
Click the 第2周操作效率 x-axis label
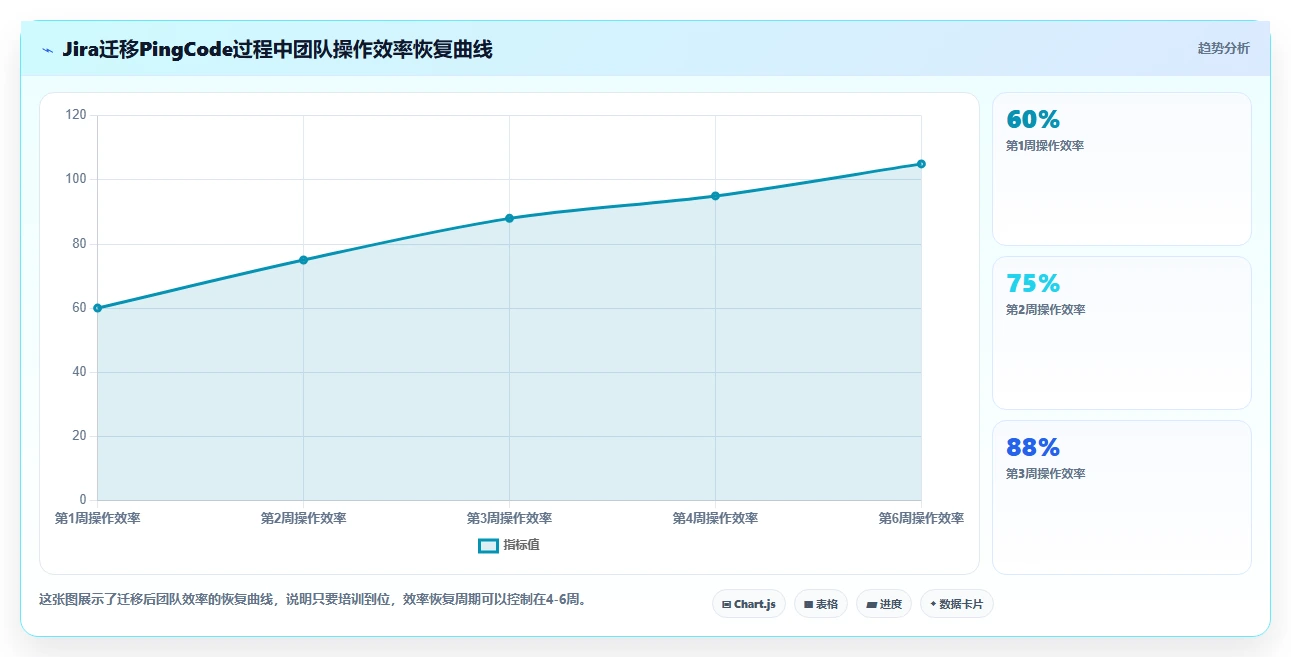pyautogui.click(x=304, y=518)
